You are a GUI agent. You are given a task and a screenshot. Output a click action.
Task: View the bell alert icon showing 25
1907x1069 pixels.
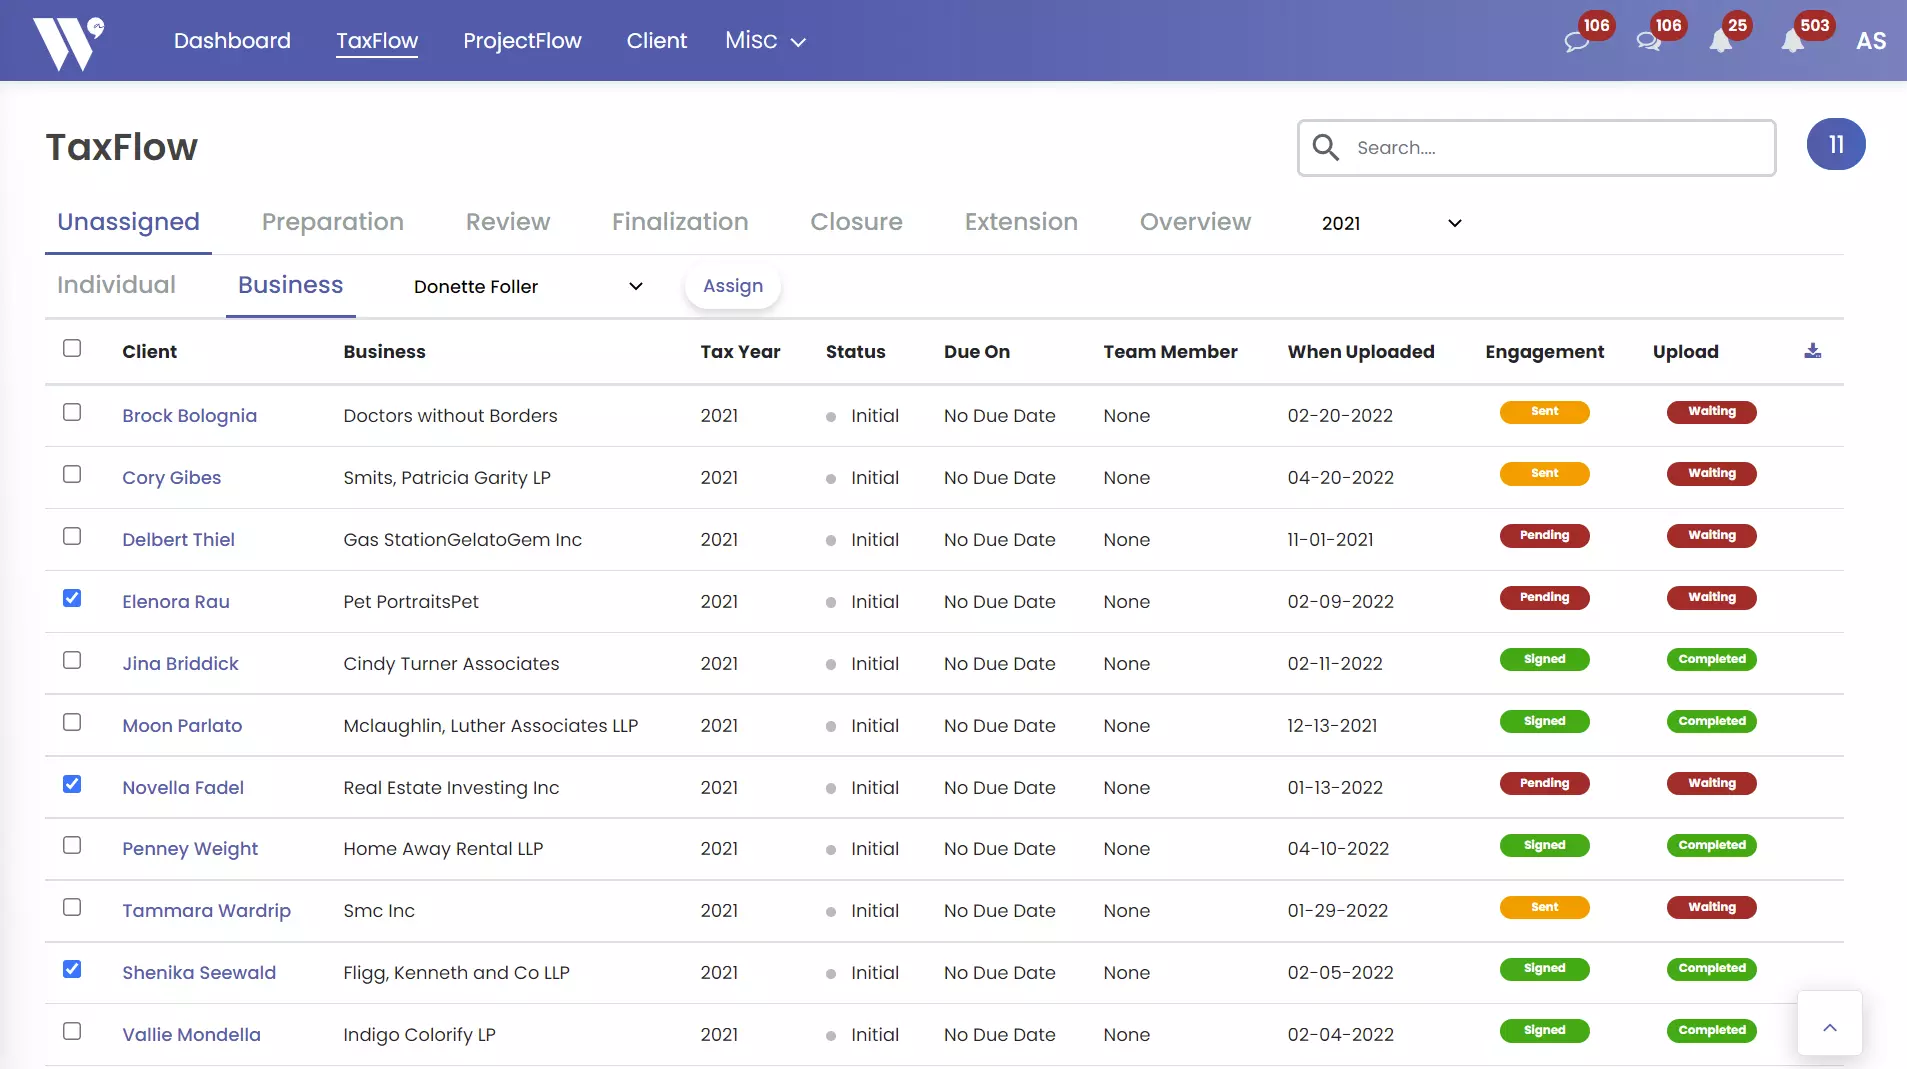1722,41
